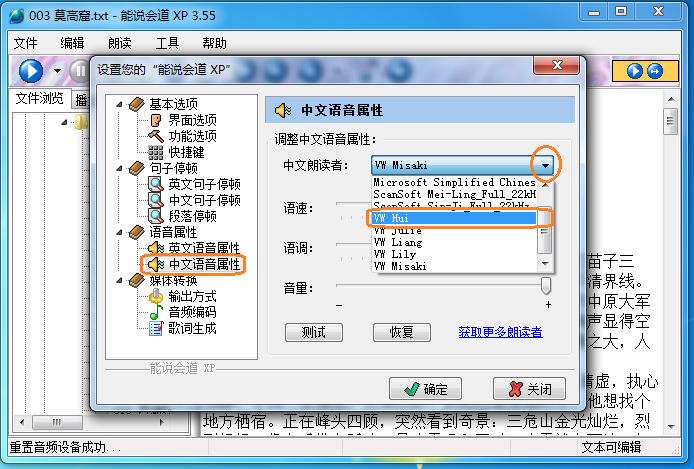Click the 测试 test button

click(x=314, y=332)
